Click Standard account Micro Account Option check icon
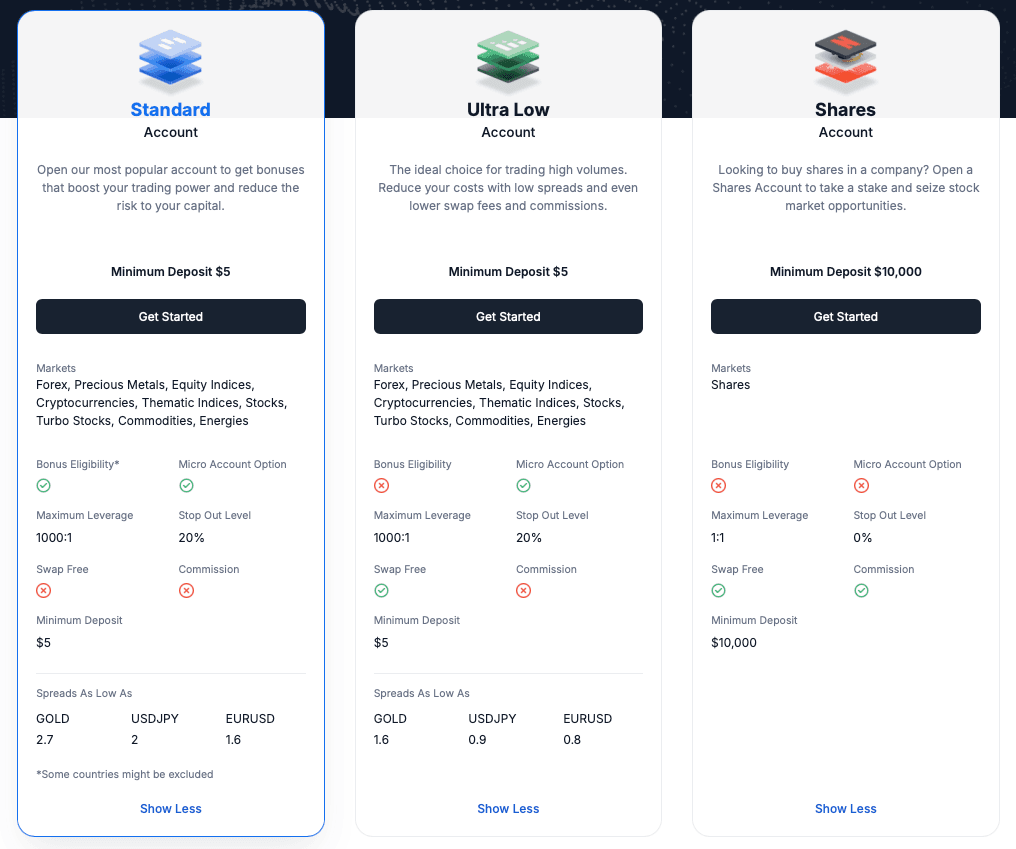This screenshot has width=1016, height=849. 186,486
